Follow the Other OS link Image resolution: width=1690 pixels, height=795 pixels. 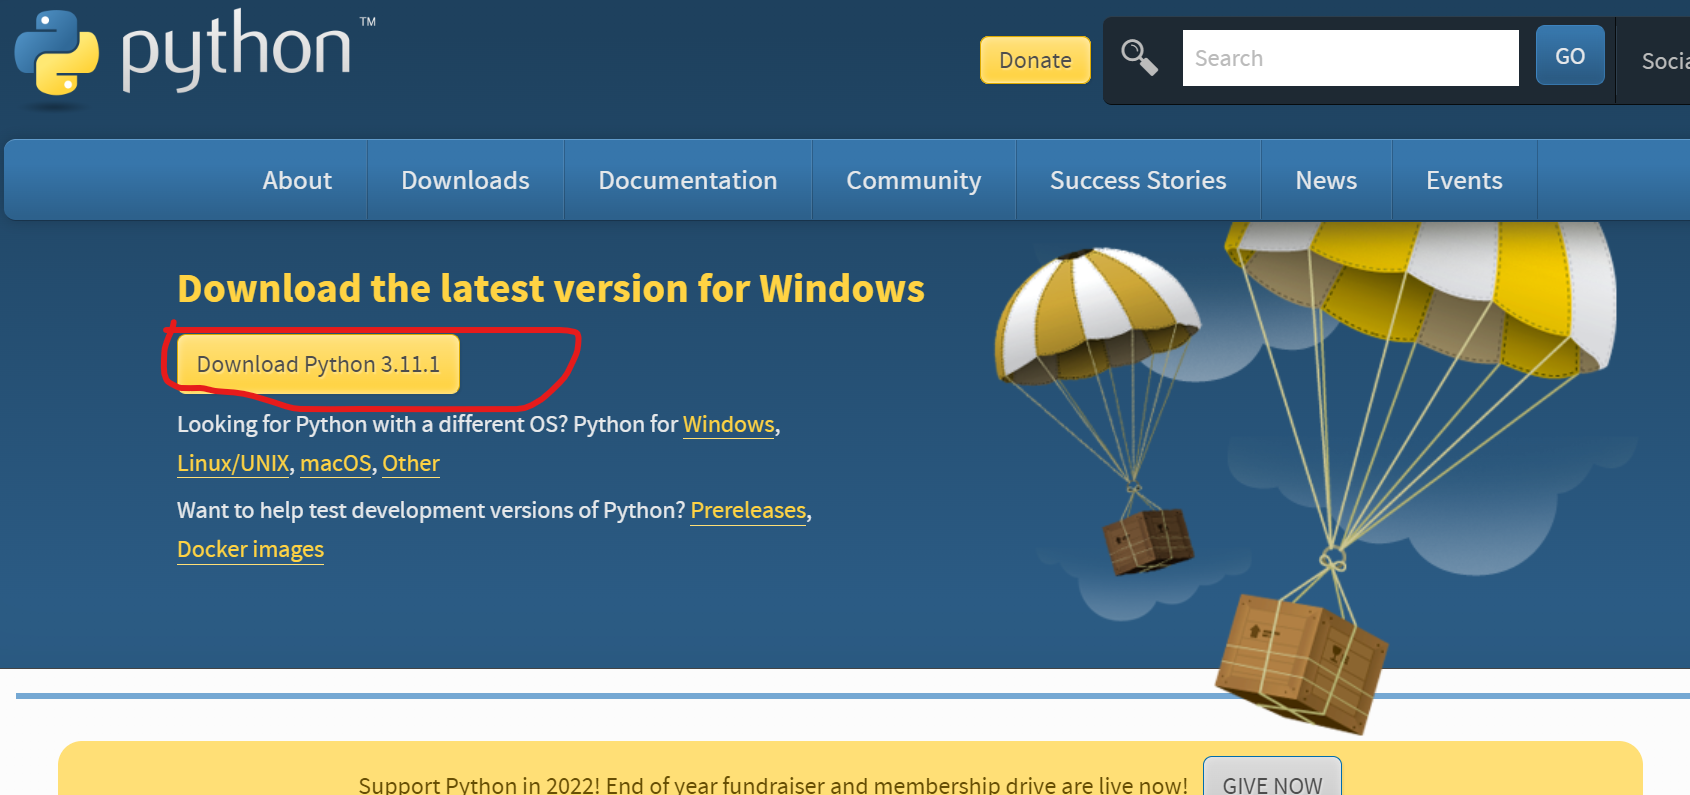coord(411,463)
